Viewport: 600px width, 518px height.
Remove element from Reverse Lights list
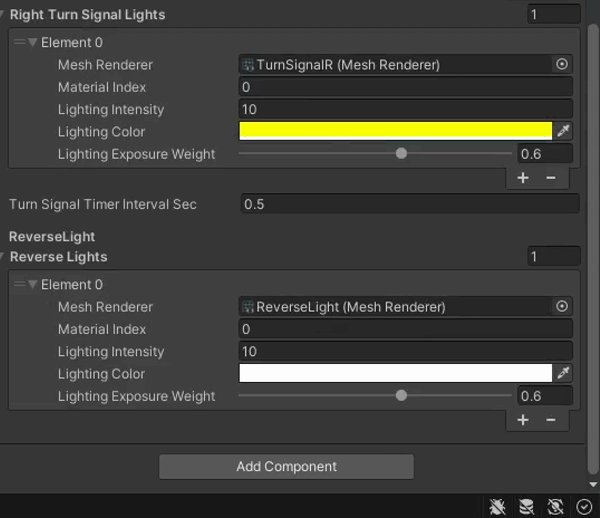coord(551,420)
